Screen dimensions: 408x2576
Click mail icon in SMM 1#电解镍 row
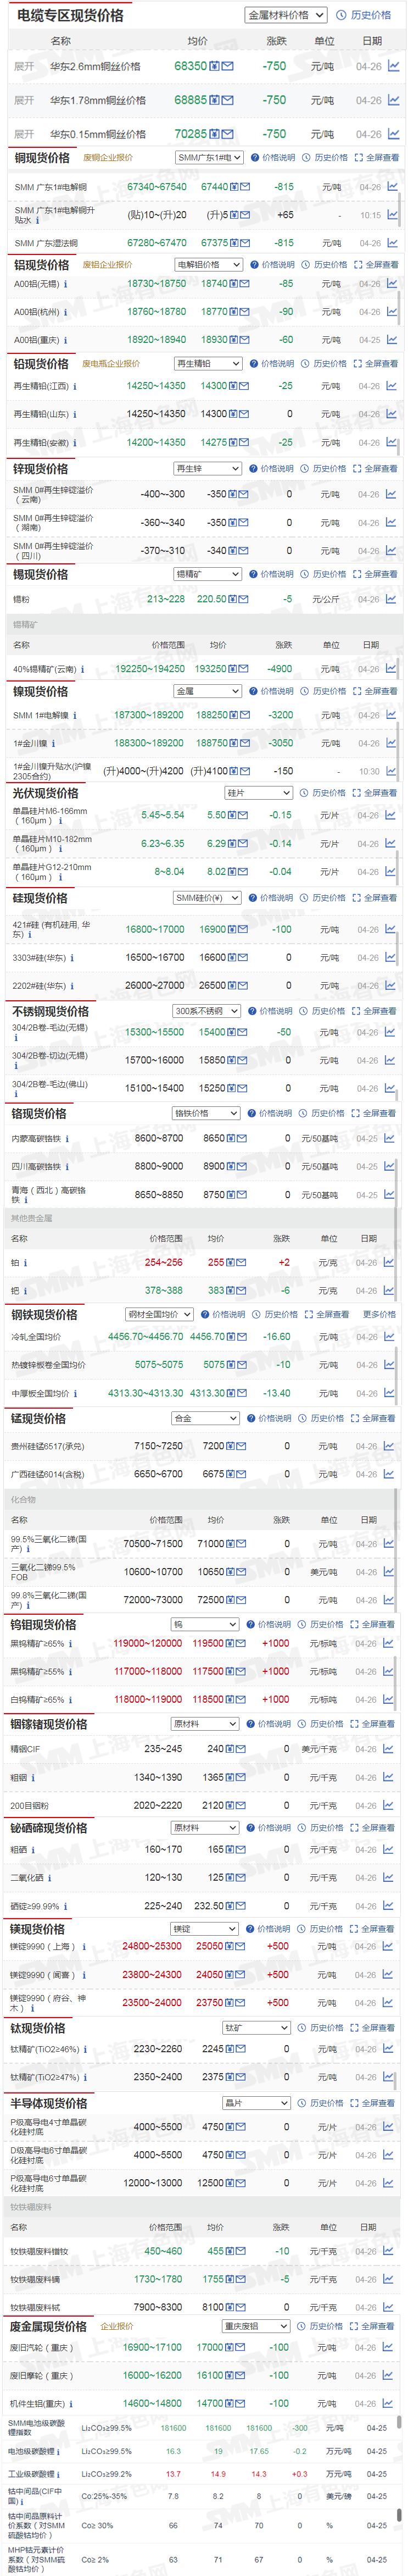245,715
